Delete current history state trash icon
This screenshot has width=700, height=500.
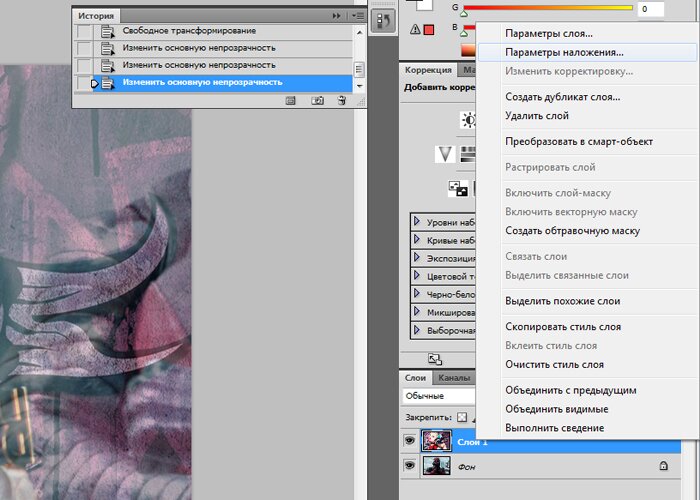(342, 100)
